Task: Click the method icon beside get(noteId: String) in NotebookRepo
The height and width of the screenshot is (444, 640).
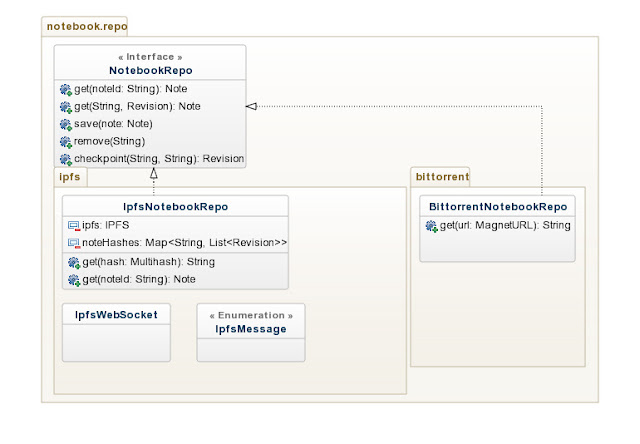Action: pos(66,89)
